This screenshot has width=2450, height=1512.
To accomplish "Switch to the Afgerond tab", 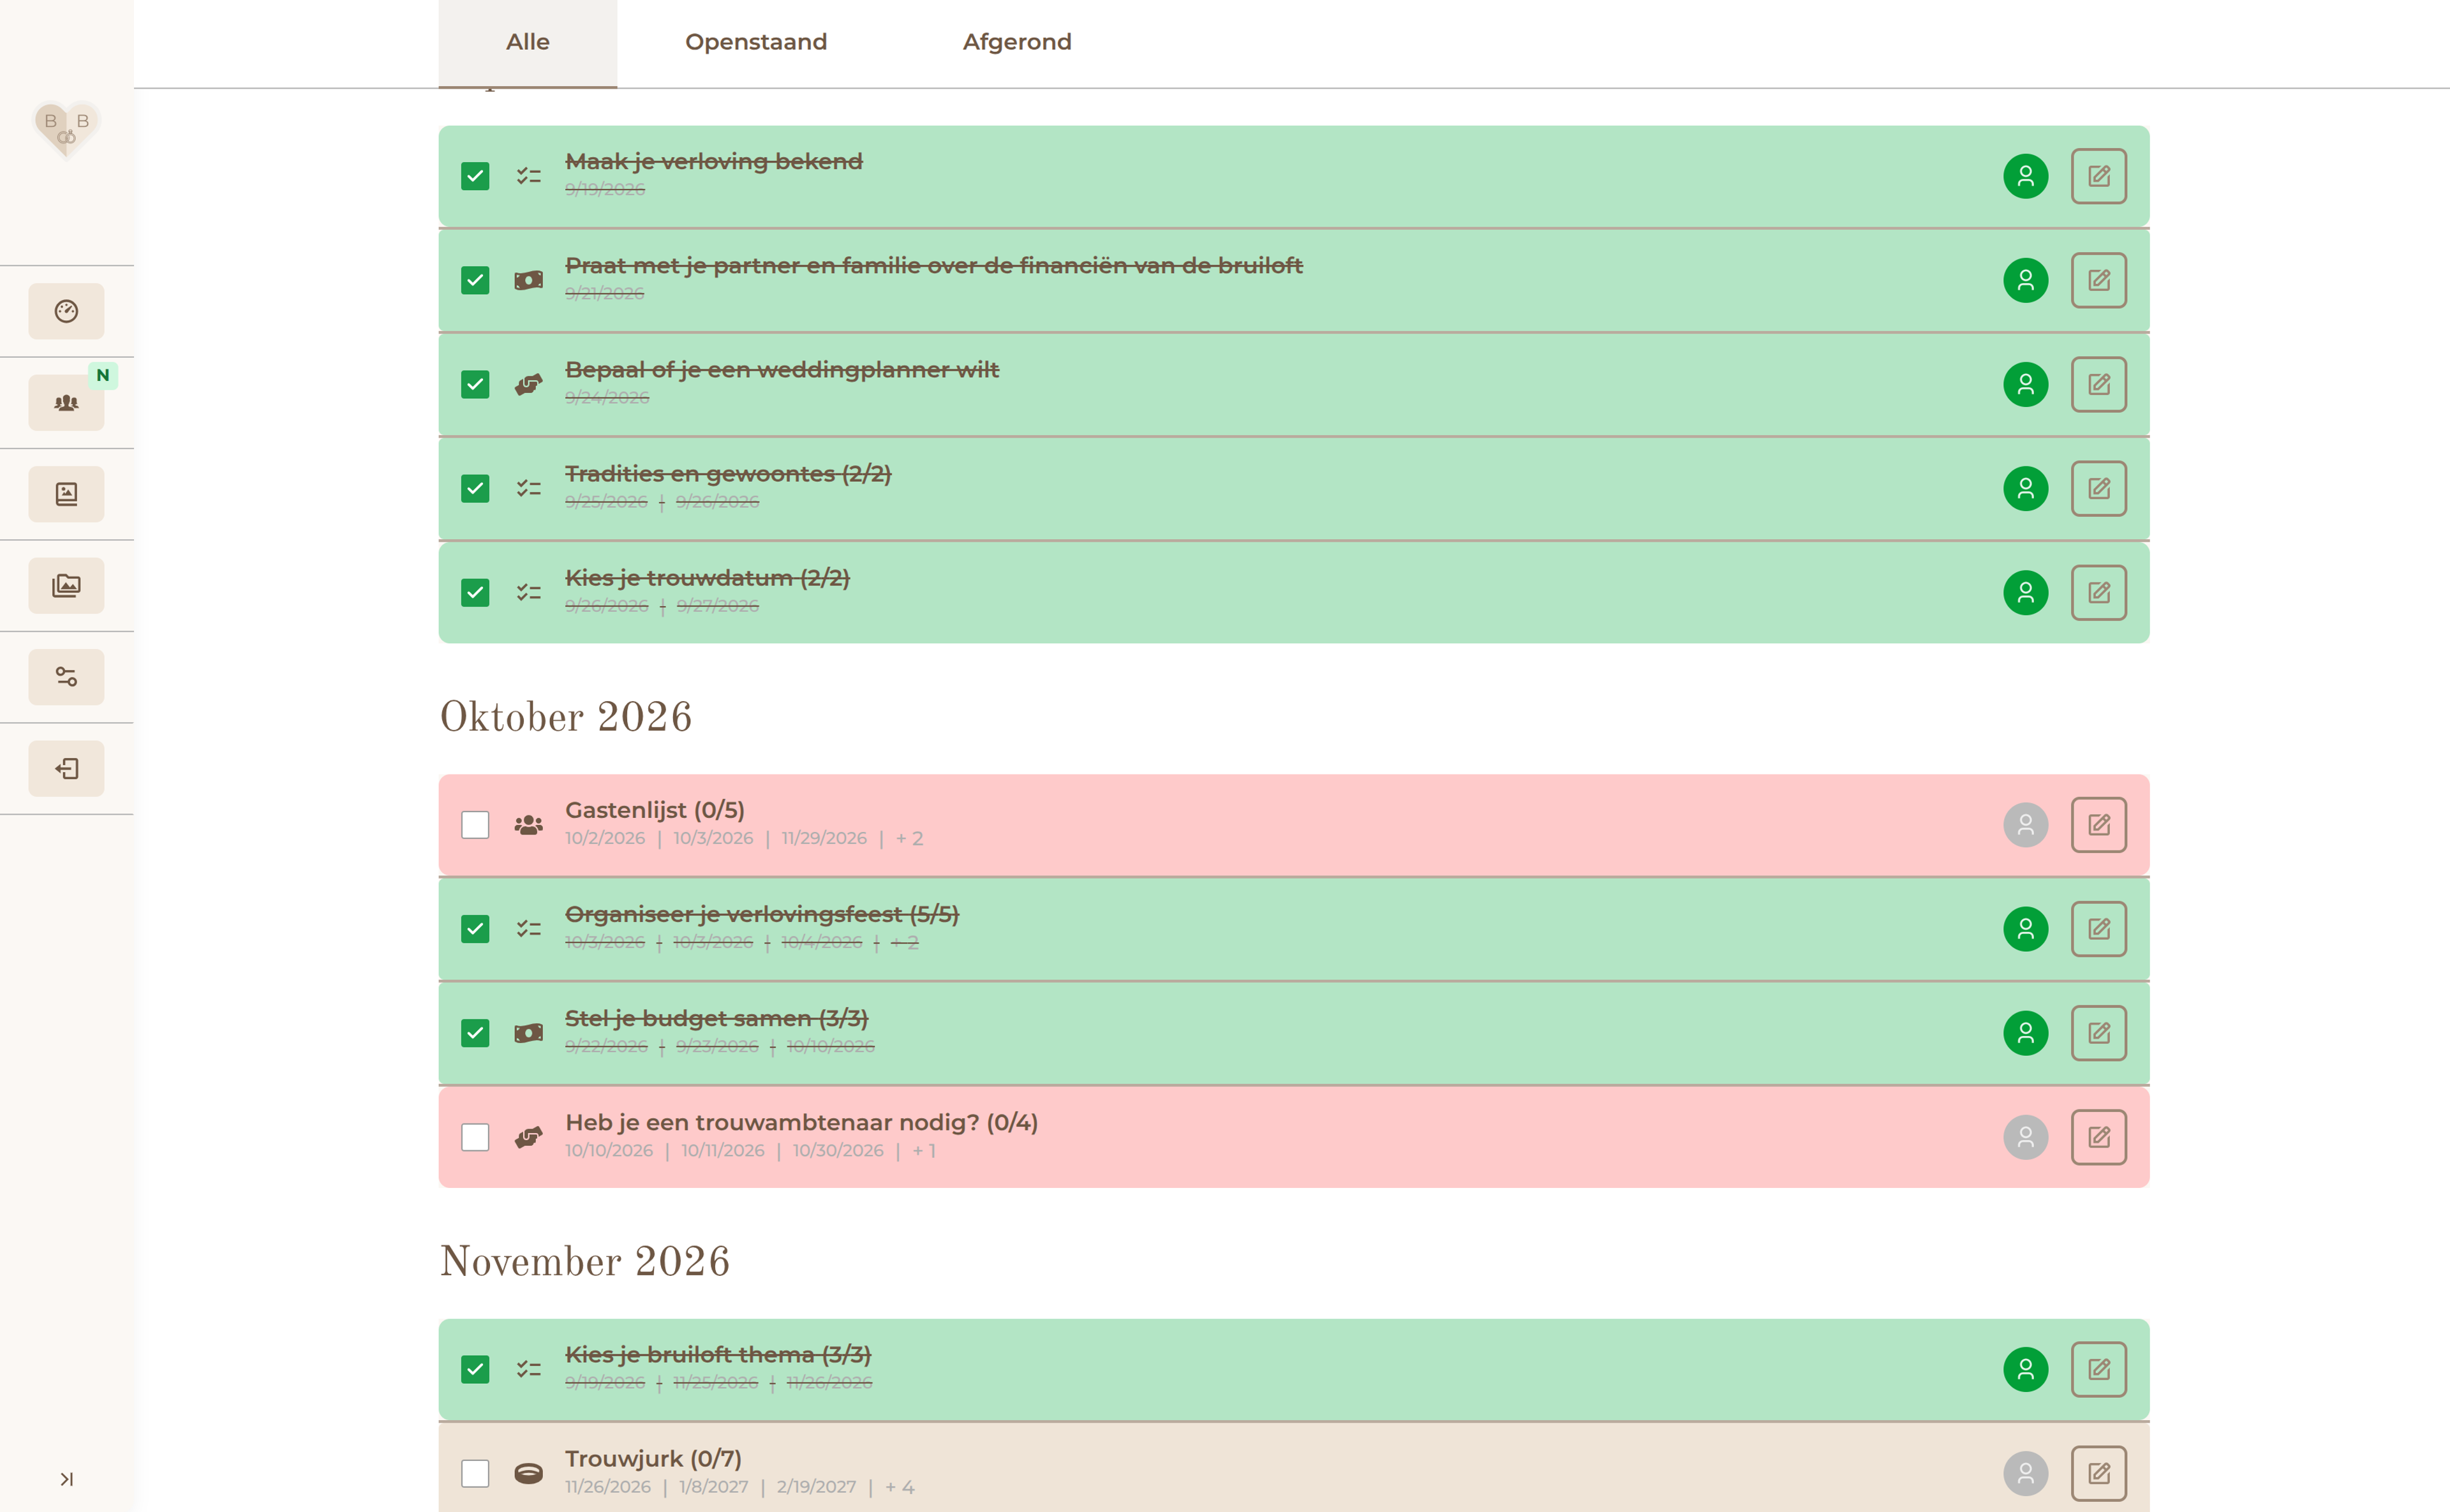I will (1017, 42).
